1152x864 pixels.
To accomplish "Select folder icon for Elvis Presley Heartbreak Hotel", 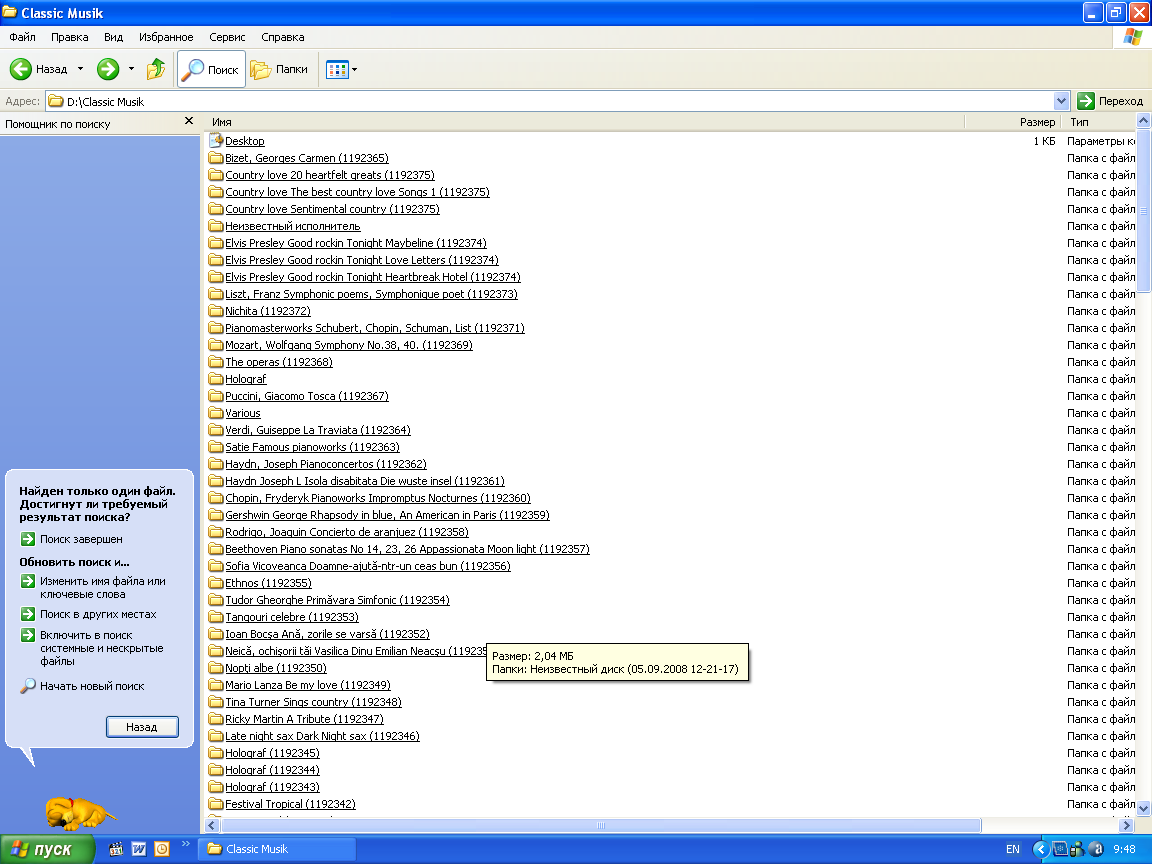I will click(215, 277).
